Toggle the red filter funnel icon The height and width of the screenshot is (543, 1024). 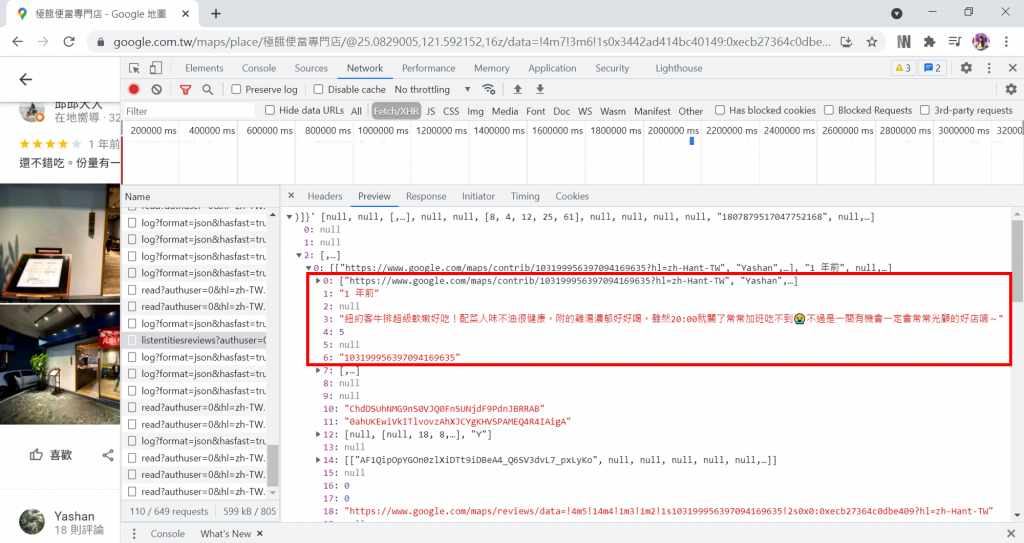pos(185,90)
